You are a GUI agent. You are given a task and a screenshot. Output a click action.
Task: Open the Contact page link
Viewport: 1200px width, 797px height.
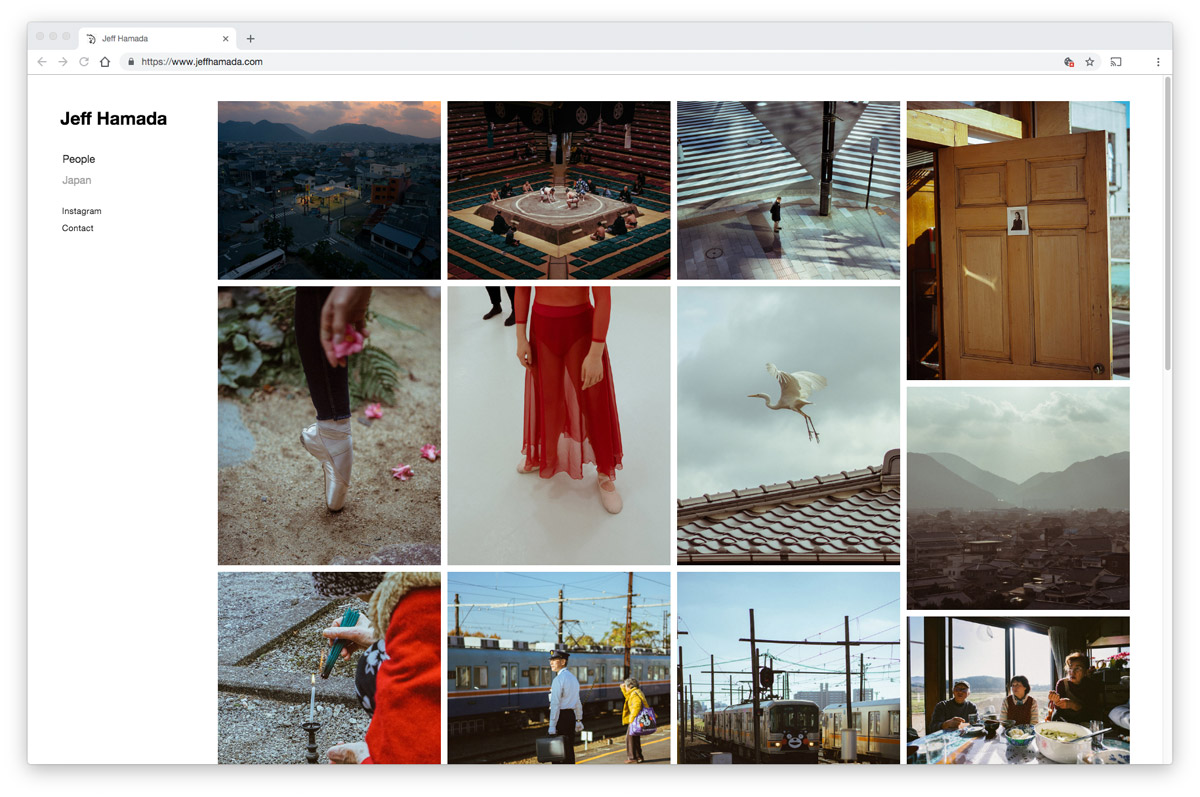[78, 228]
